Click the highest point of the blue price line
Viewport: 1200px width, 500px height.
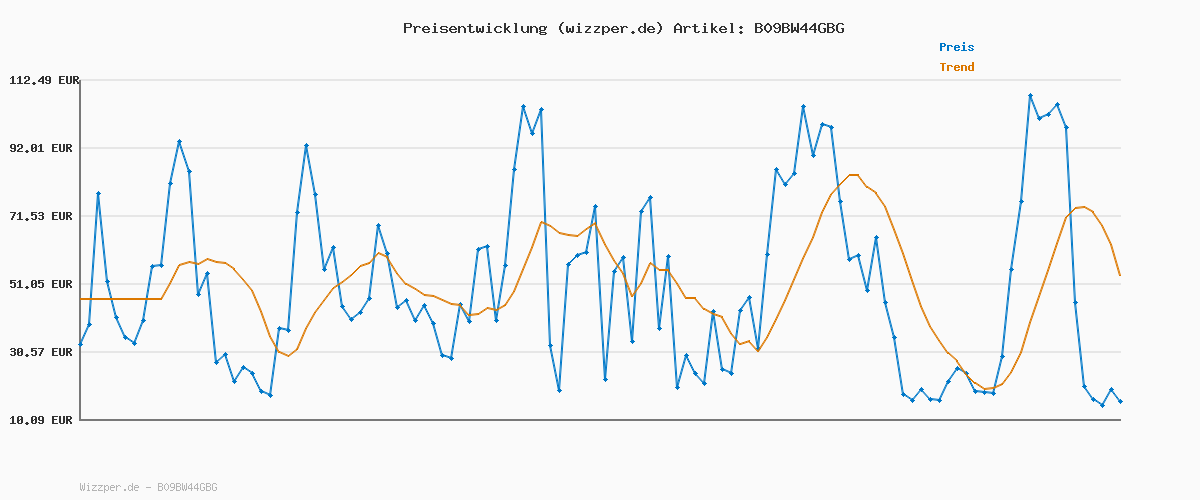coord(1030,96)
